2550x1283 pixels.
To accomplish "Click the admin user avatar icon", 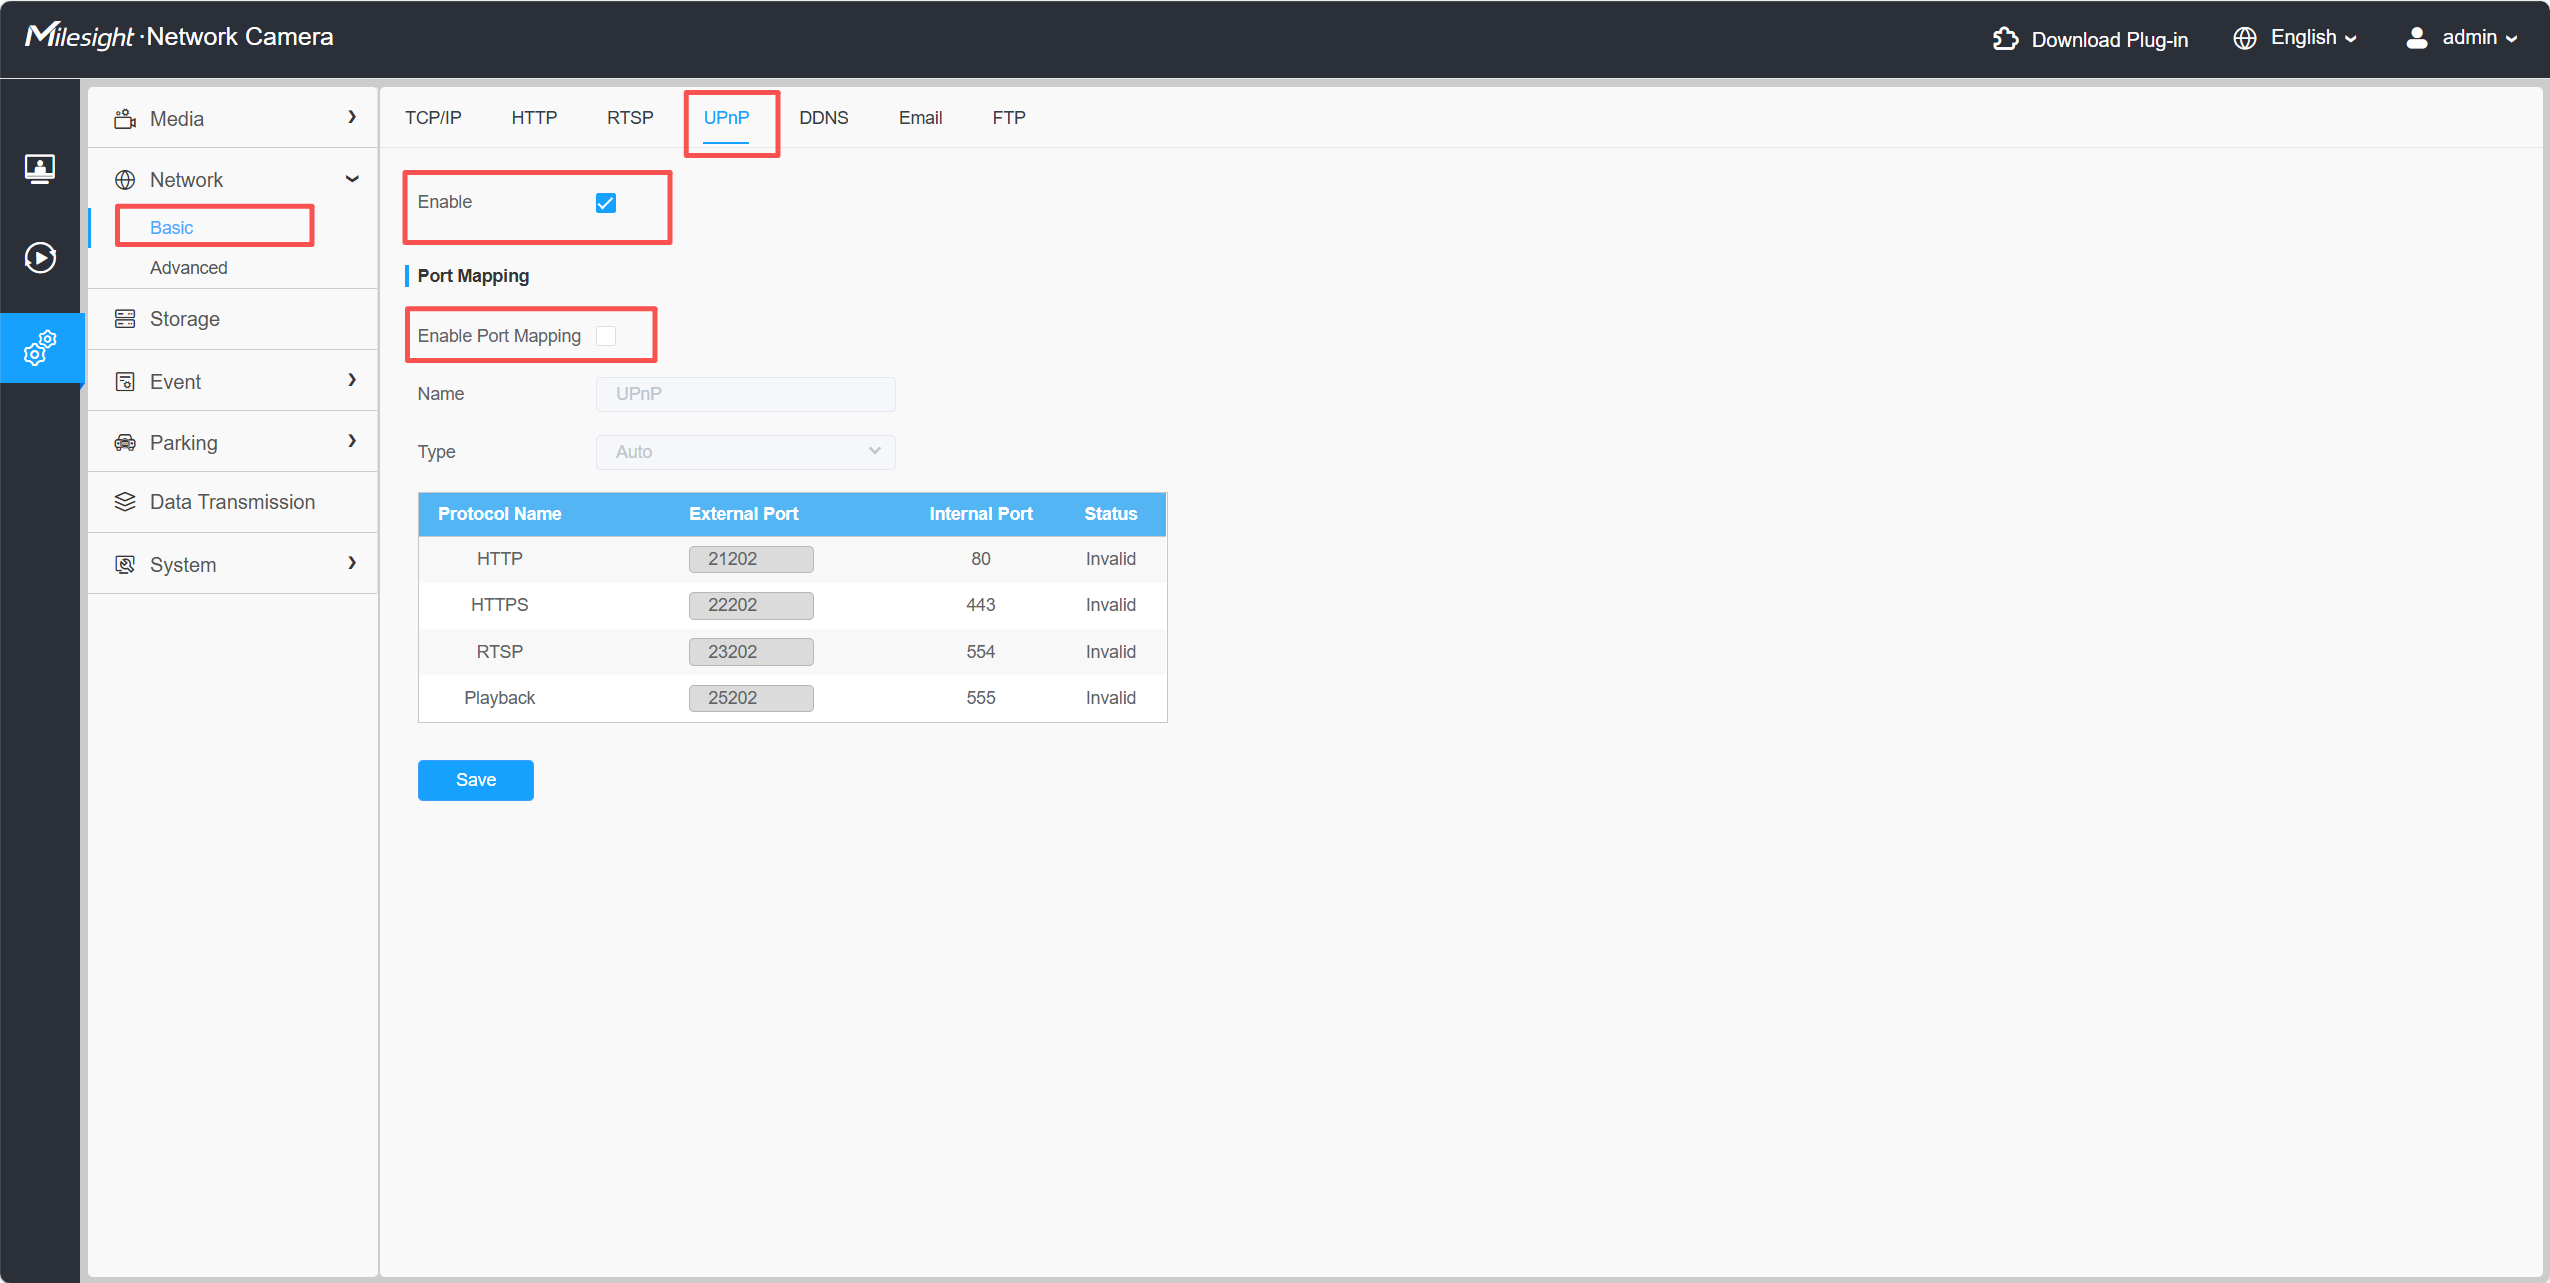I will click(2416, 38).
